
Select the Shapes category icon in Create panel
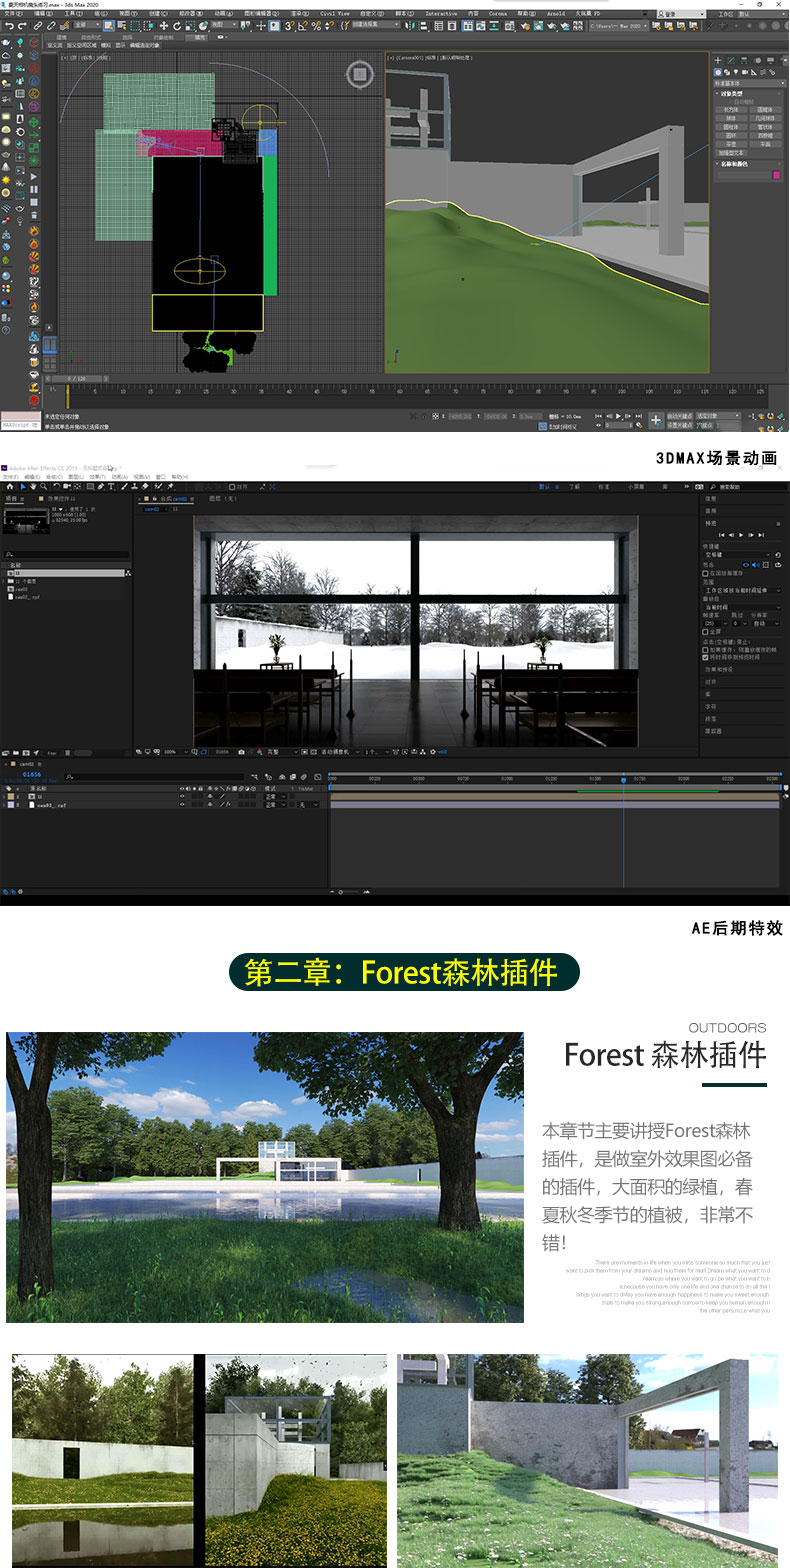[x=727, y=72]
